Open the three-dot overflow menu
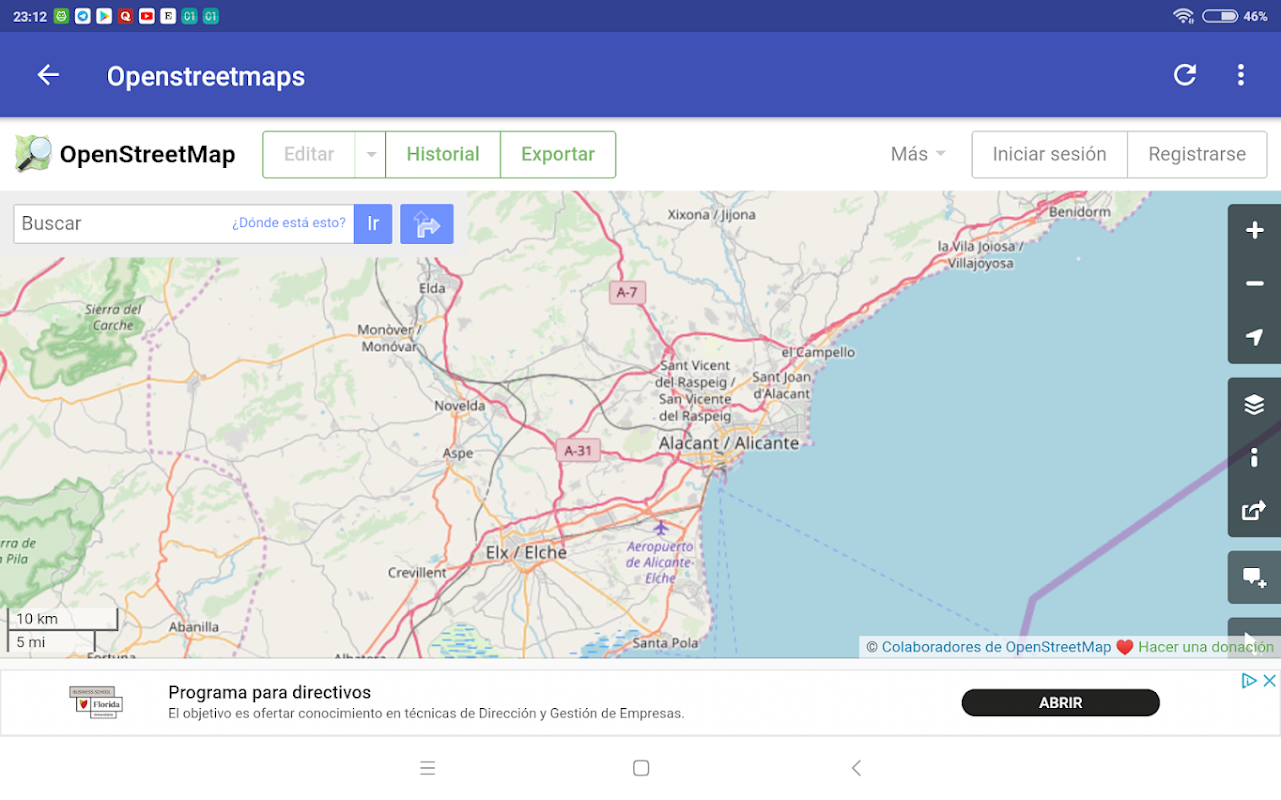1281x800 pixels. click(1241, 75)
